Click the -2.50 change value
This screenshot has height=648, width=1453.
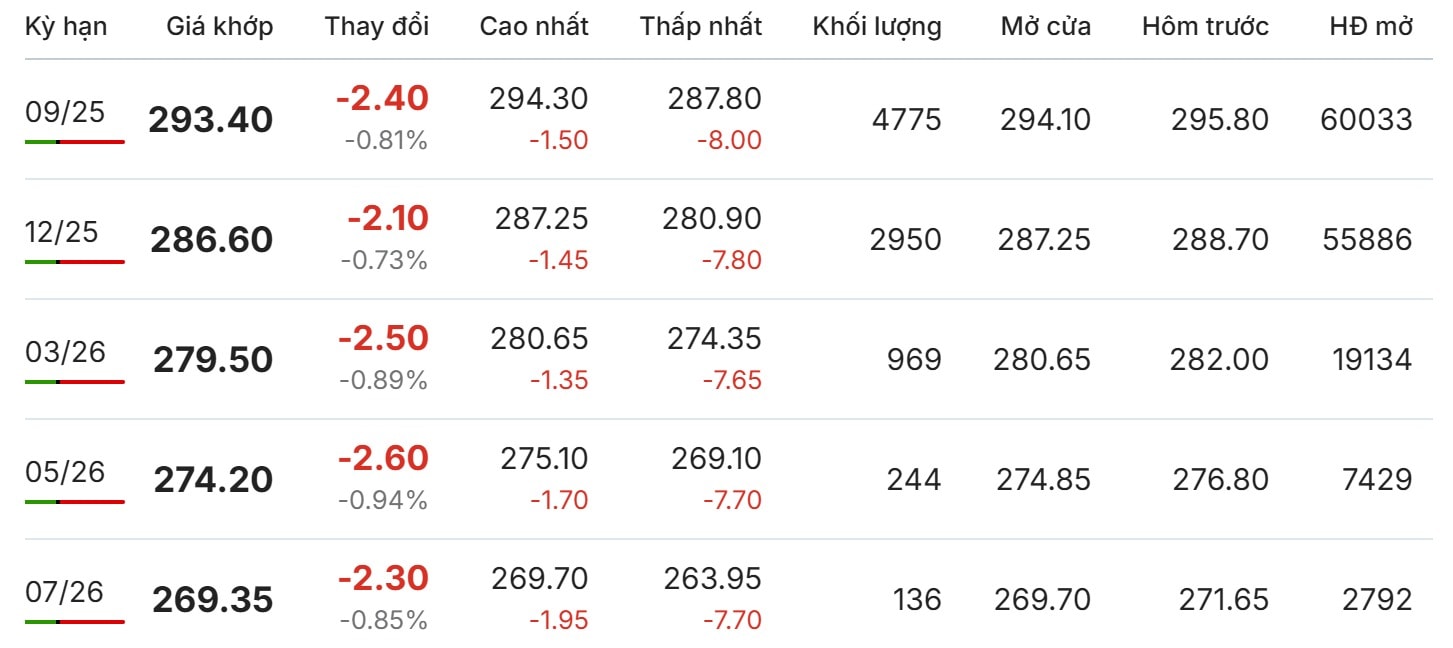pyautogui.click(x=383, y=338)
